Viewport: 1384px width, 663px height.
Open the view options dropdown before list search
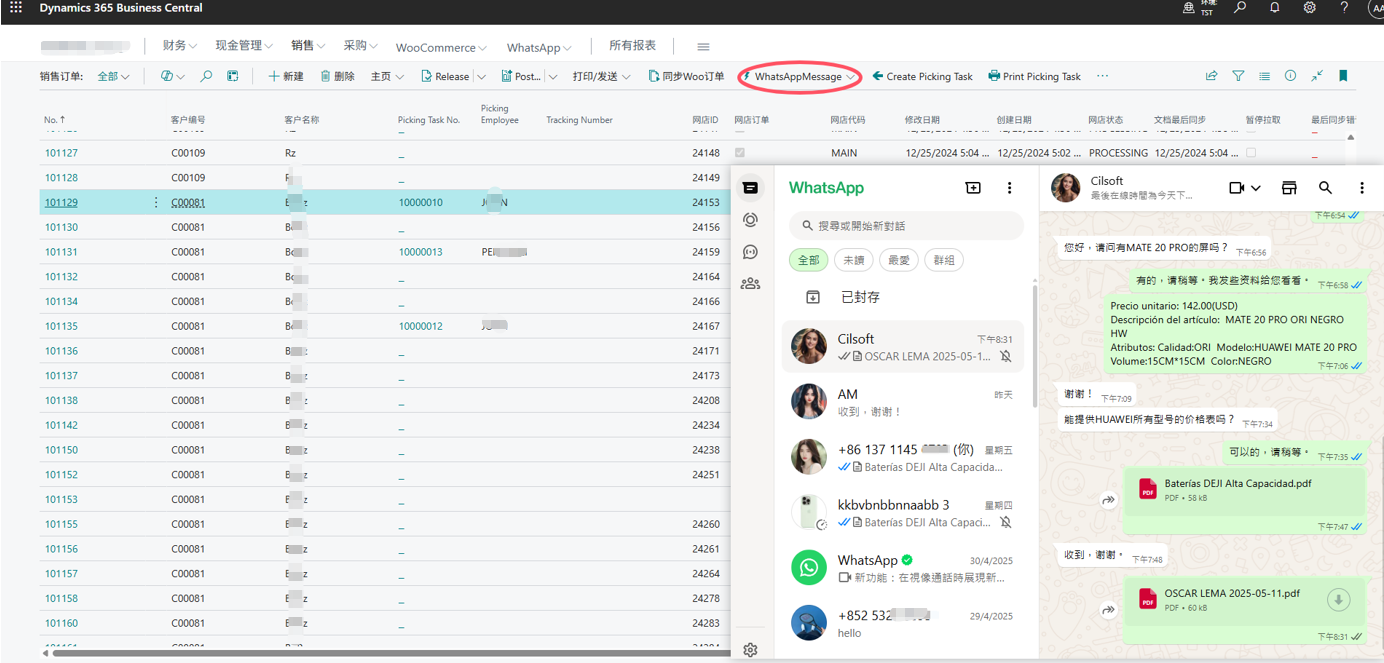(179, 76)
